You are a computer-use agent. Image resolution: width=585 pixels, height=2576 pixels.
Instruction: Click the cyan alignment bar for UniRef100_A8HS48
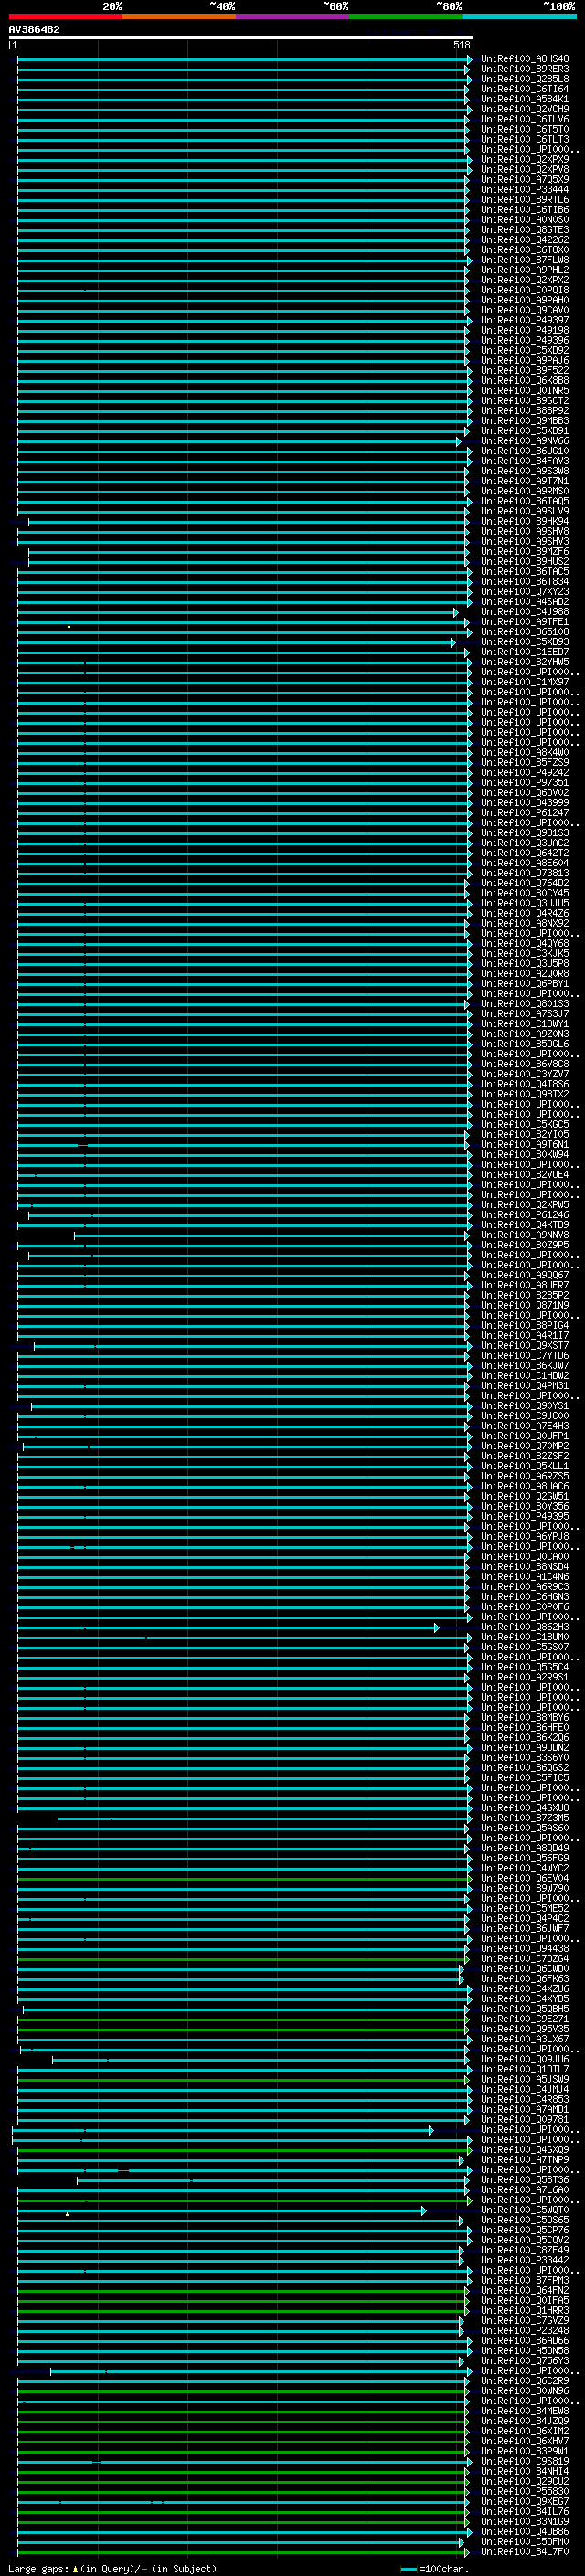[245, 59]
